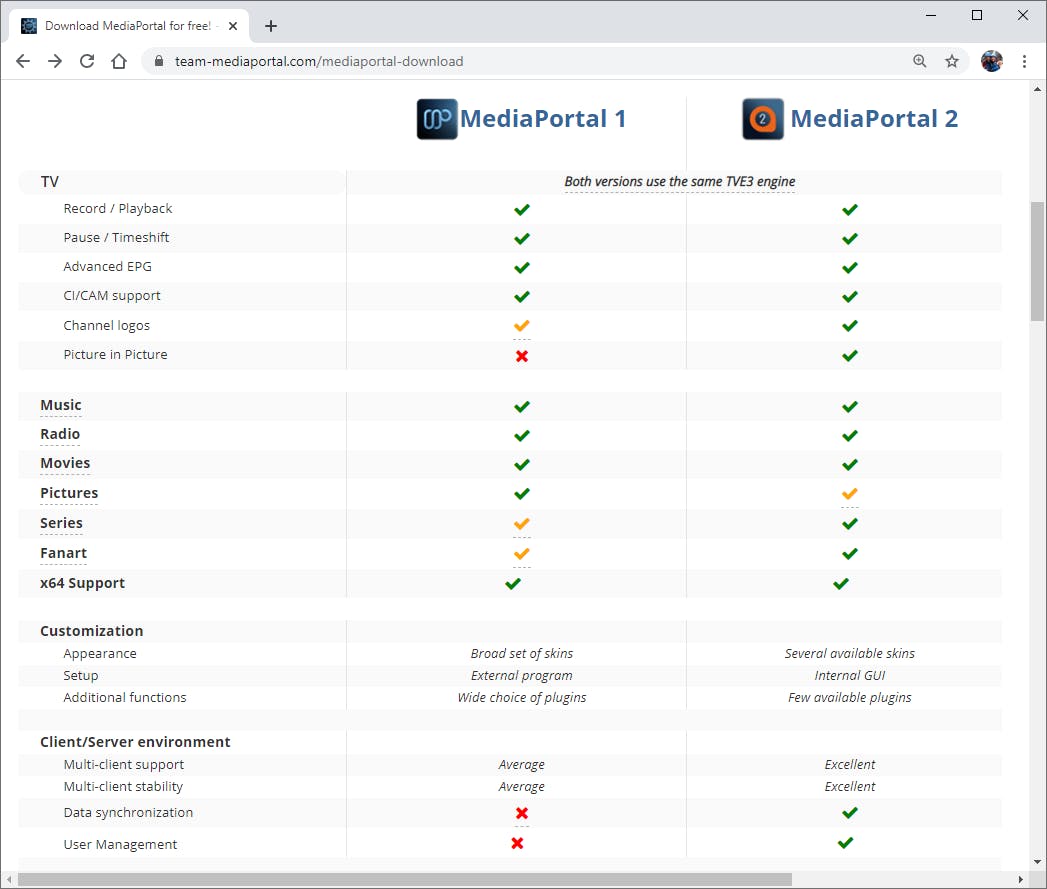Click MediaPortal 2 check for Channel logos
This screenshot has width=1047, height=889.
point(849,326)
